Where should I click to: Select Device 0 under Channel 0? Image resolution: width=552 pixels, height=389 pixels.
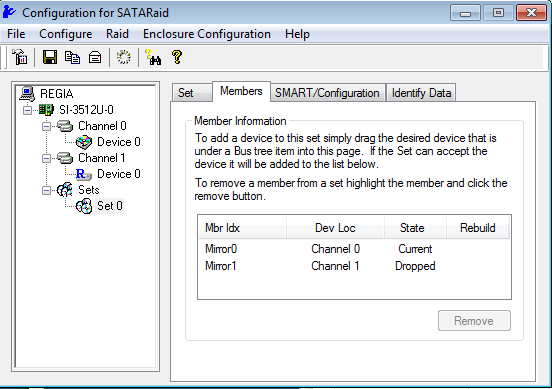(119, 142)
